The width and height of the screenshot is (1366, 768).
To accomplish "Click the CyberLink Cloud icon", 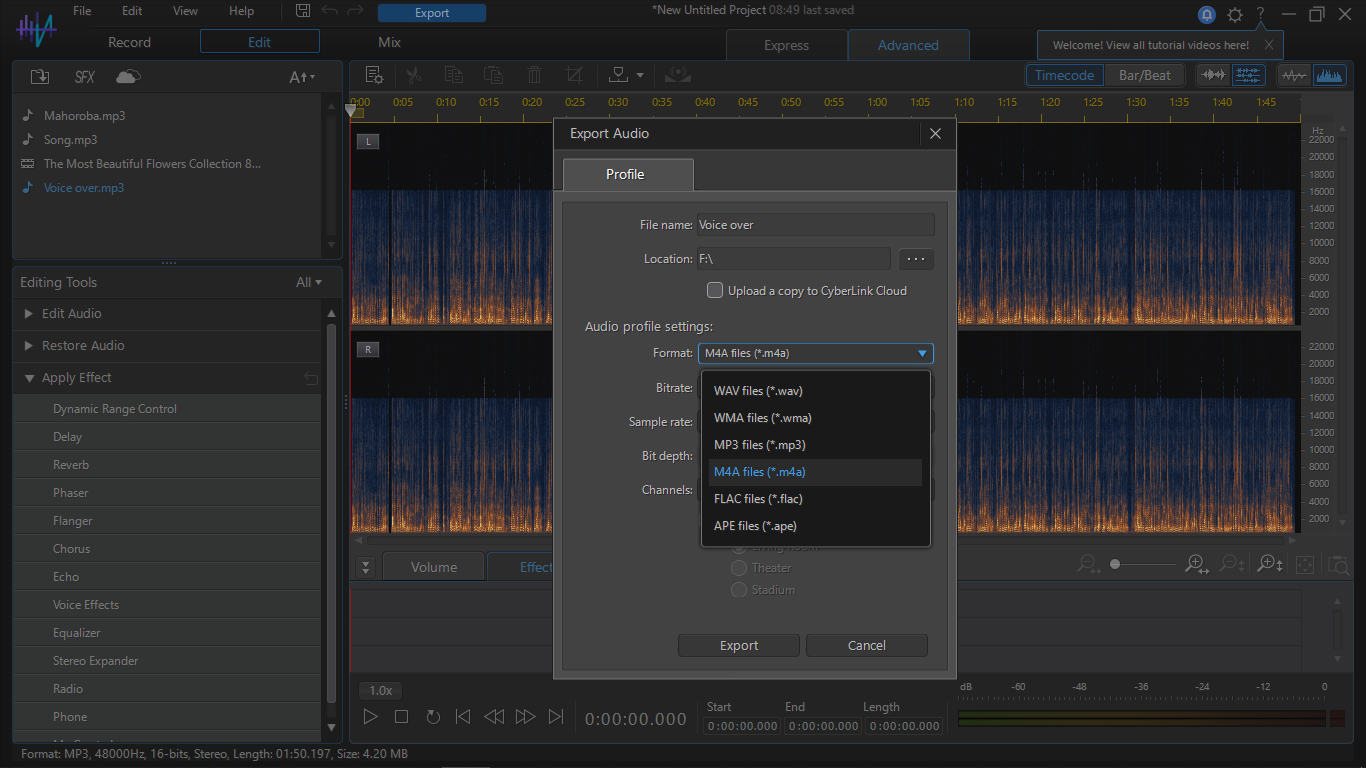I will [128, 77].
